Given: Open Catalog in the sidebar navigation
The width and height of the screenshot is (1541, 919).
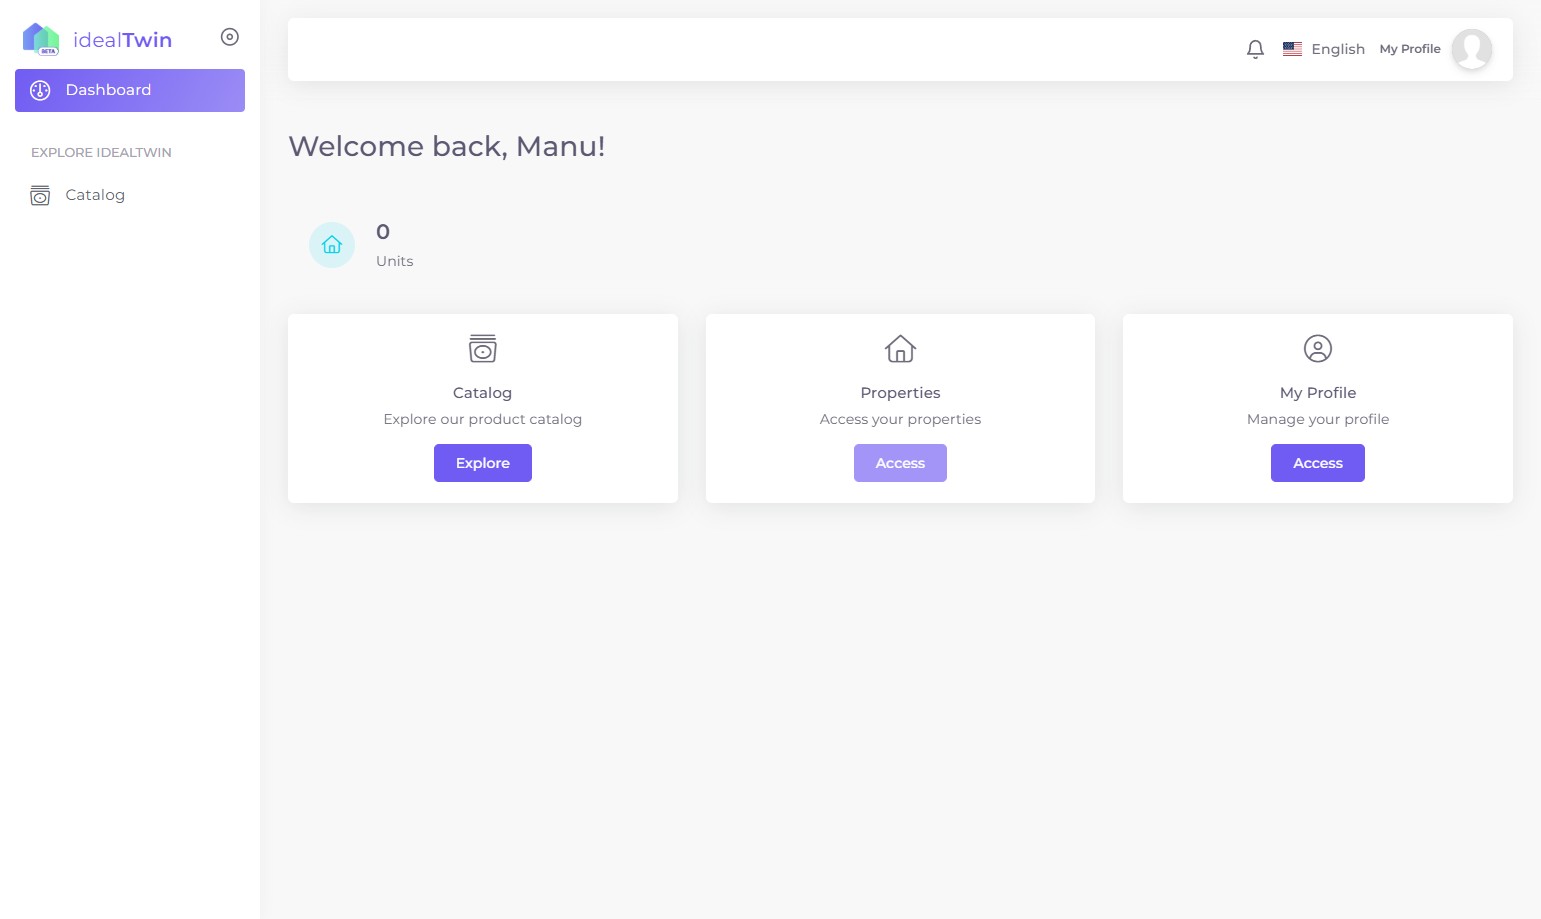Looking at the screenshot, I should tap(95, 195).
